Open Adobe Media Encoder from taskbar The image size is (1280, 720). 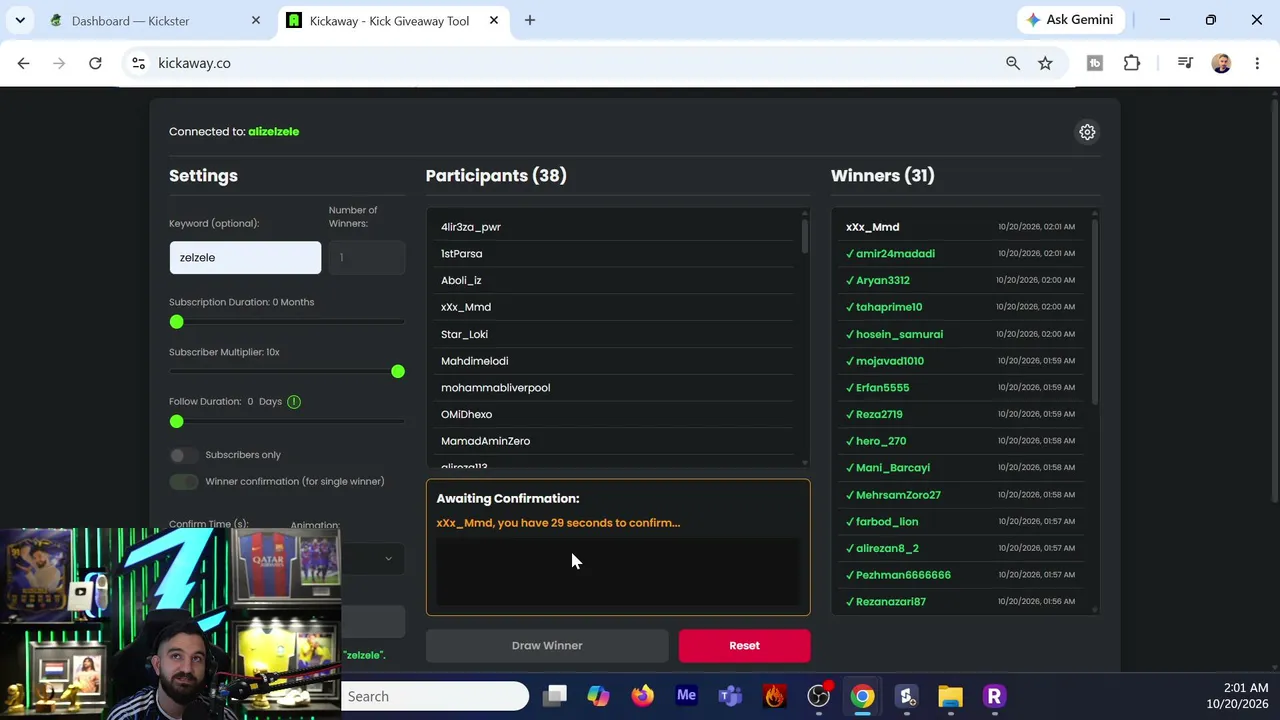(686, 696)
